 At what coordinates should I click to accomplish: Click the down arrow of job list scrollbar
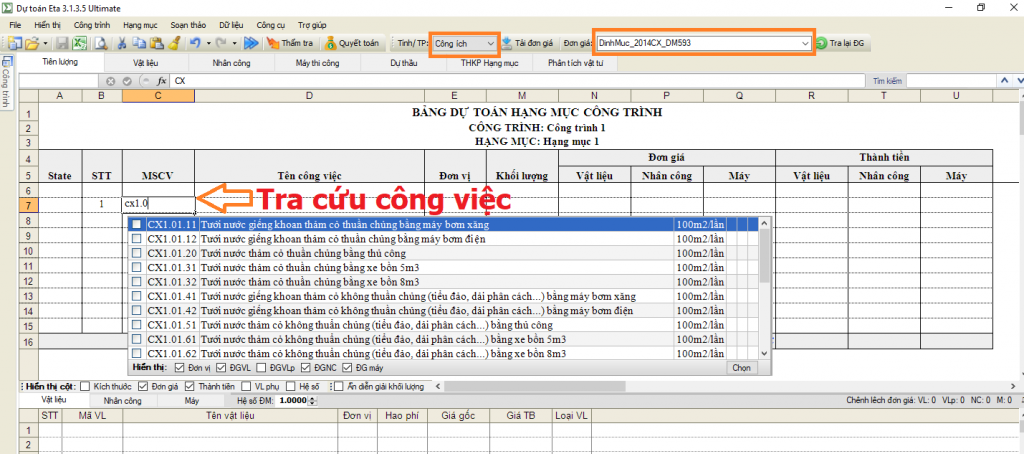coord(765,353)
